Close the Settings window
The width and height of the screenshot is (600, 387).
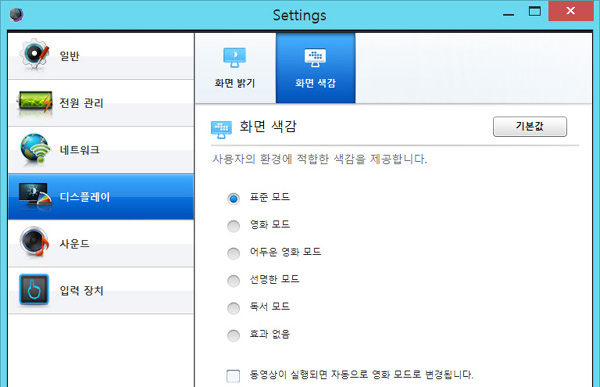[571, 11]
